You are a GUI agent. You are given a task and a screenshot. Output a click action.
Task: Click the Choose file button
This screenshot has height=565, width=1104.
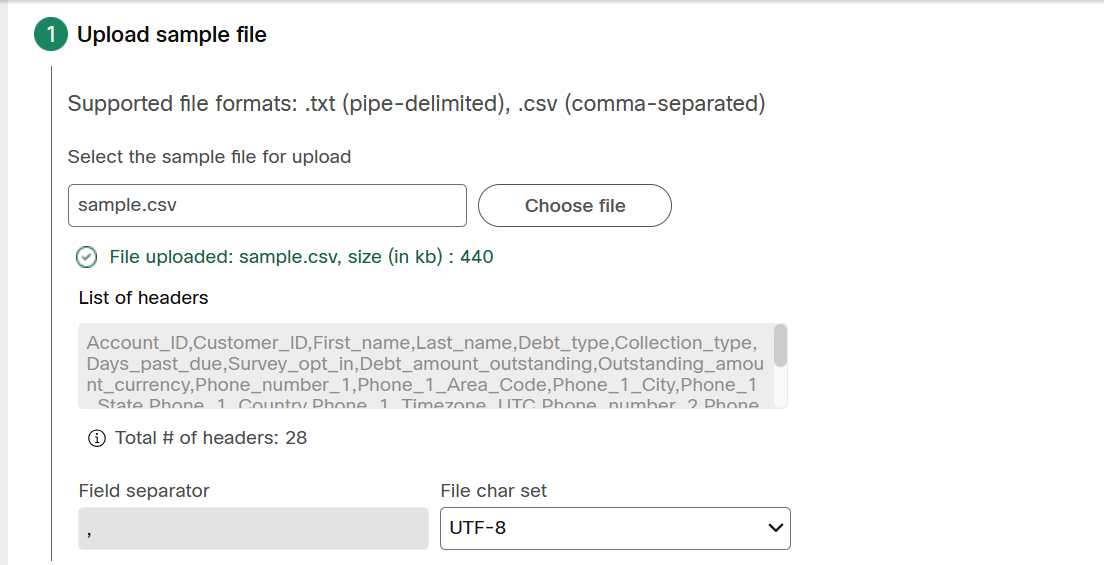[x=575, y=206]
